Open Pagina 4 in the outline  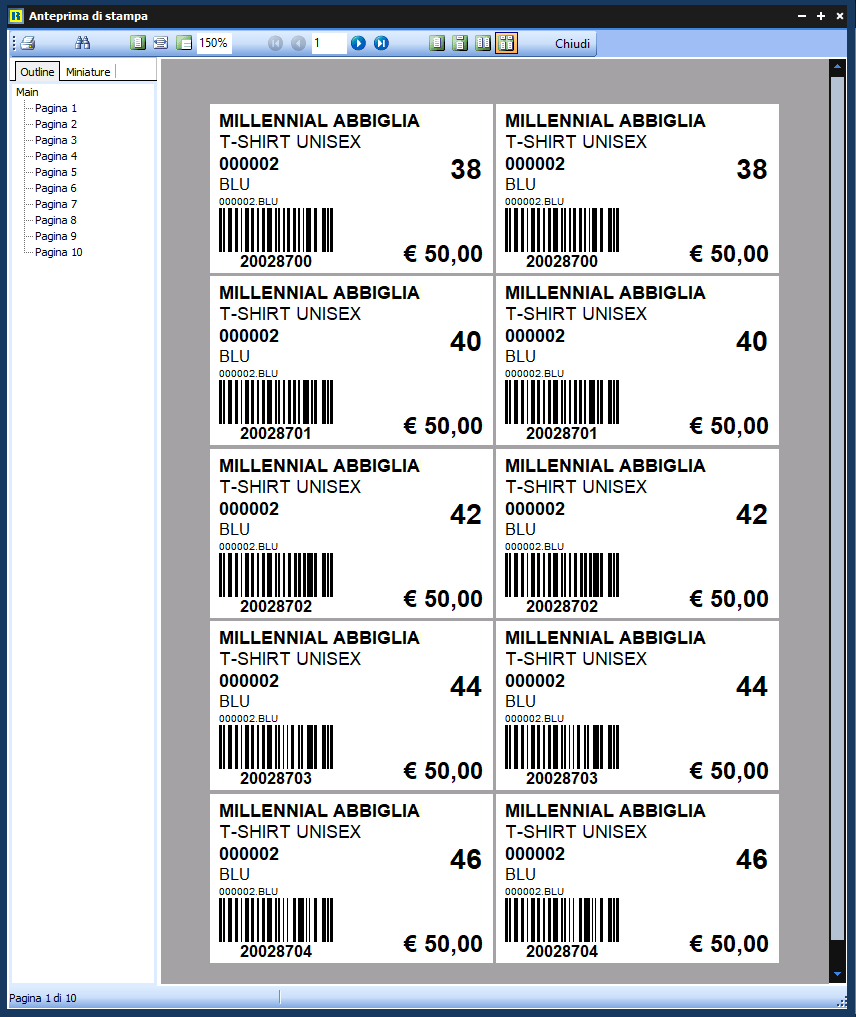coord(56,156)
